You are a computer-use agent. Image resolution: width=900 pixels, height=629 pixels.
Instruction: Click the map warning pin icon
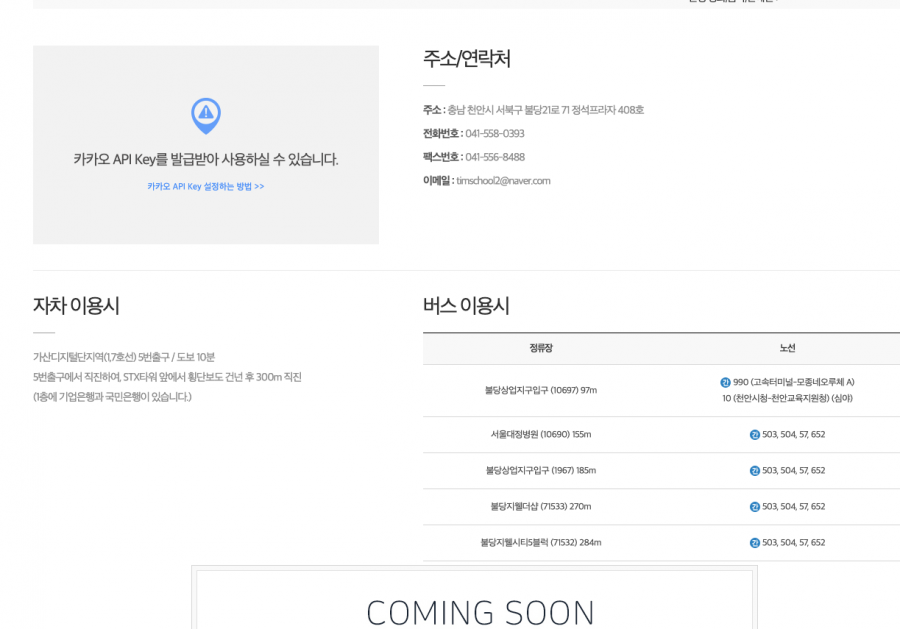(x=206, y=116)
